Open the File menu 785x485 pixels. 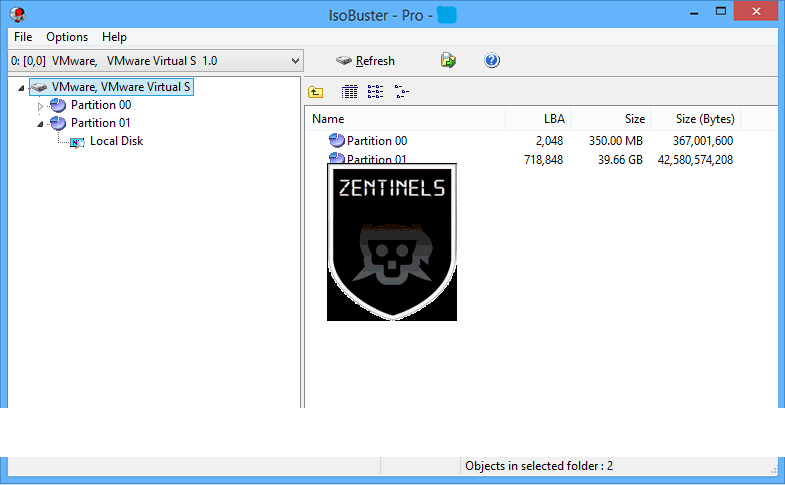23,37
